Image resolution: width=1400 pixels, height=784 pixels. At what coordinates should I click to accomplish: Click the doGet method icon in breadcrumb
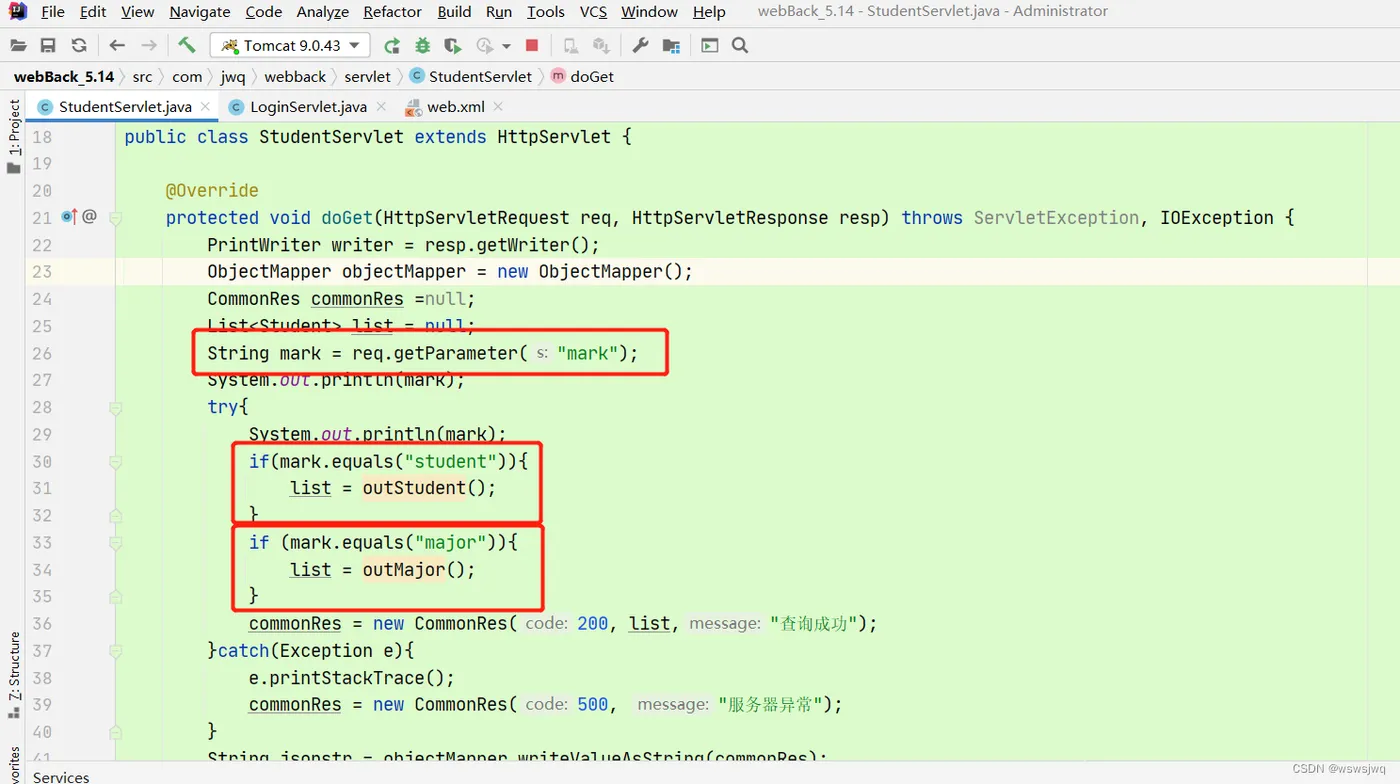tap(558, 76)
